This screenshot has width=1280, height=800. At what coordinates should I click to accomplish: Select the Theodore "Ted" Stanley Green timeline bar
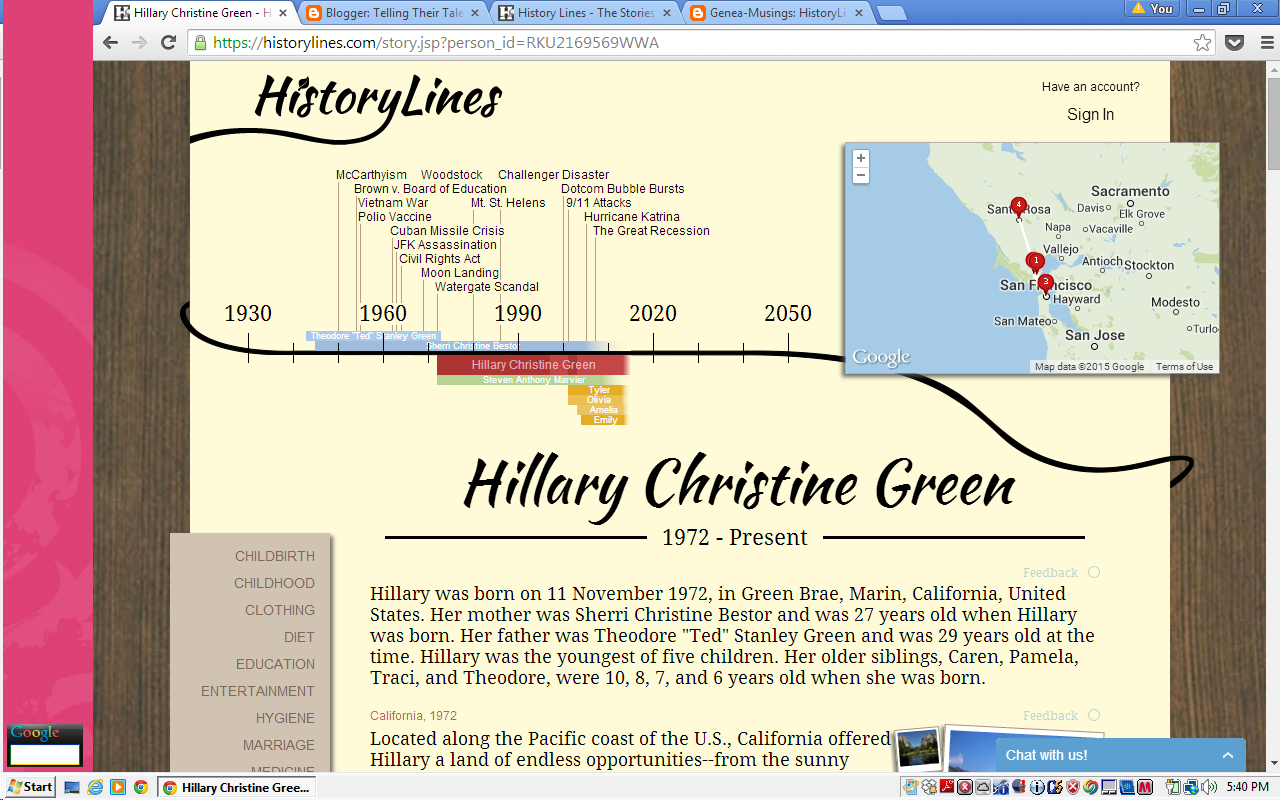(x=373, y=336)
